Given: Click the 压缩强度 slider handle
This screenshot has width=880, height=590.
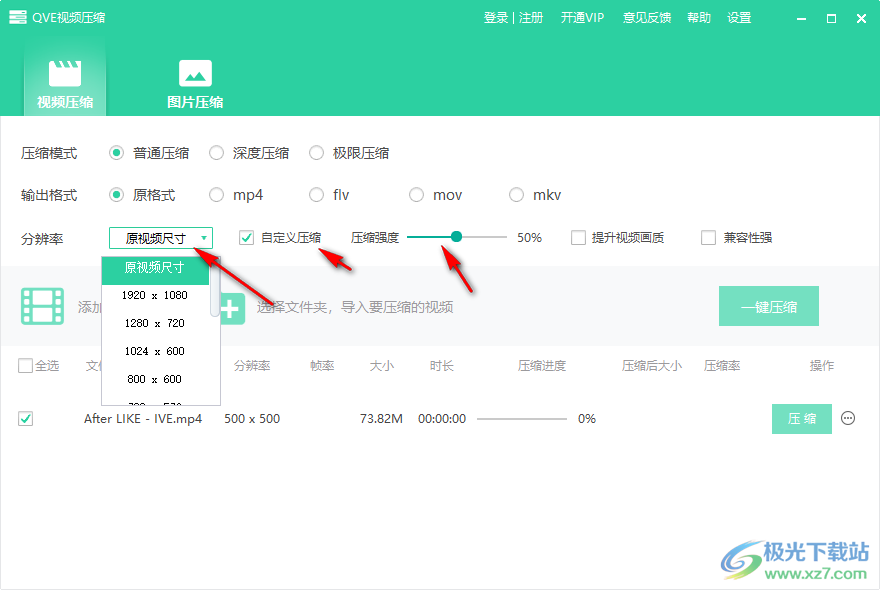Looking at the screenshot, I should (x=456, y=237).
